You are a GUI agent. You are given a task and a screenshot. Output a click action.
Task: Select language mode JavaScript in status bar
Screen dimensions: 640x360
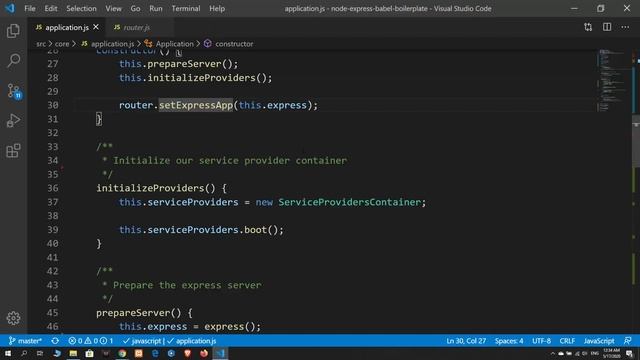pos(599,341)
